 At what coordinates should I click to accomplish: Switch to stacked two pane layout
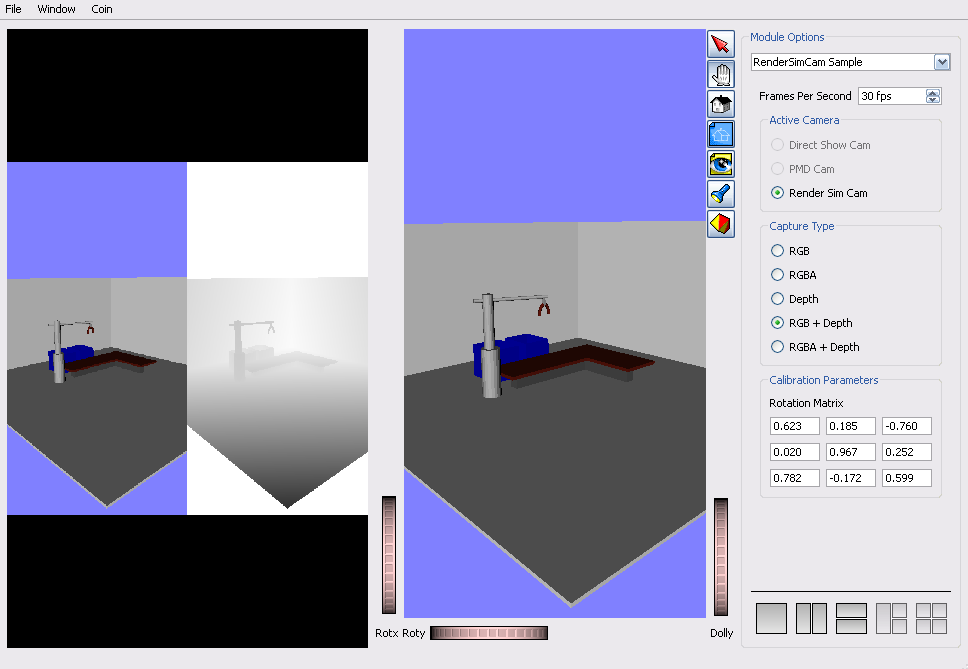click(851, 618)
